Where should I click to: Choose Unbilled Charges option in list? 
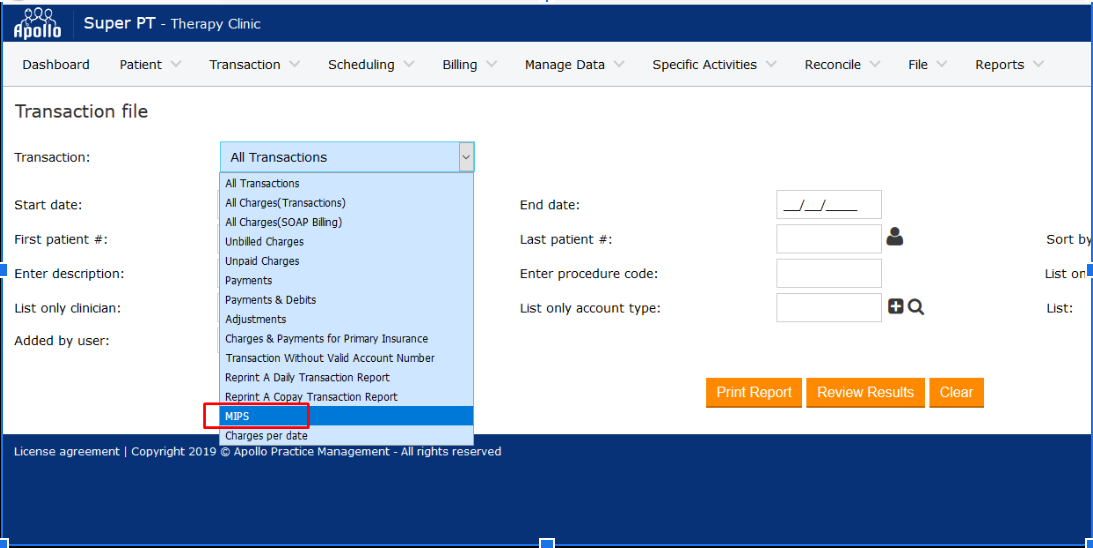click(x=264, y=242)
